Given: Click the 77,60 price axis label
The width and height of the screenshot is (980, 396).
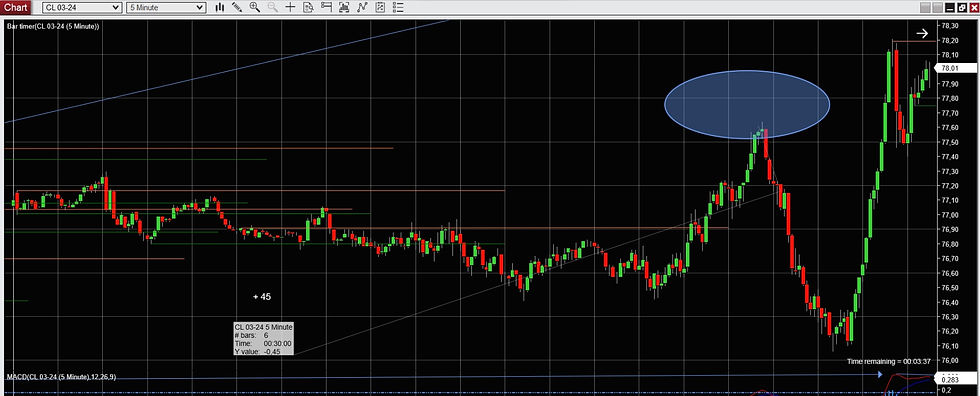Looking at the screenshot, I should pyautogui.click(x=950, y=127).
